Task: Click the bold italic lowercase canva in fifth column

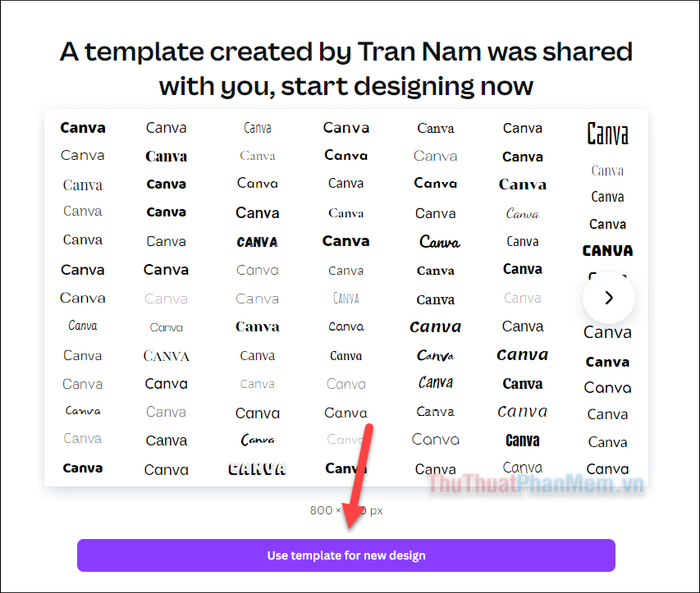Action: [435, 326]
